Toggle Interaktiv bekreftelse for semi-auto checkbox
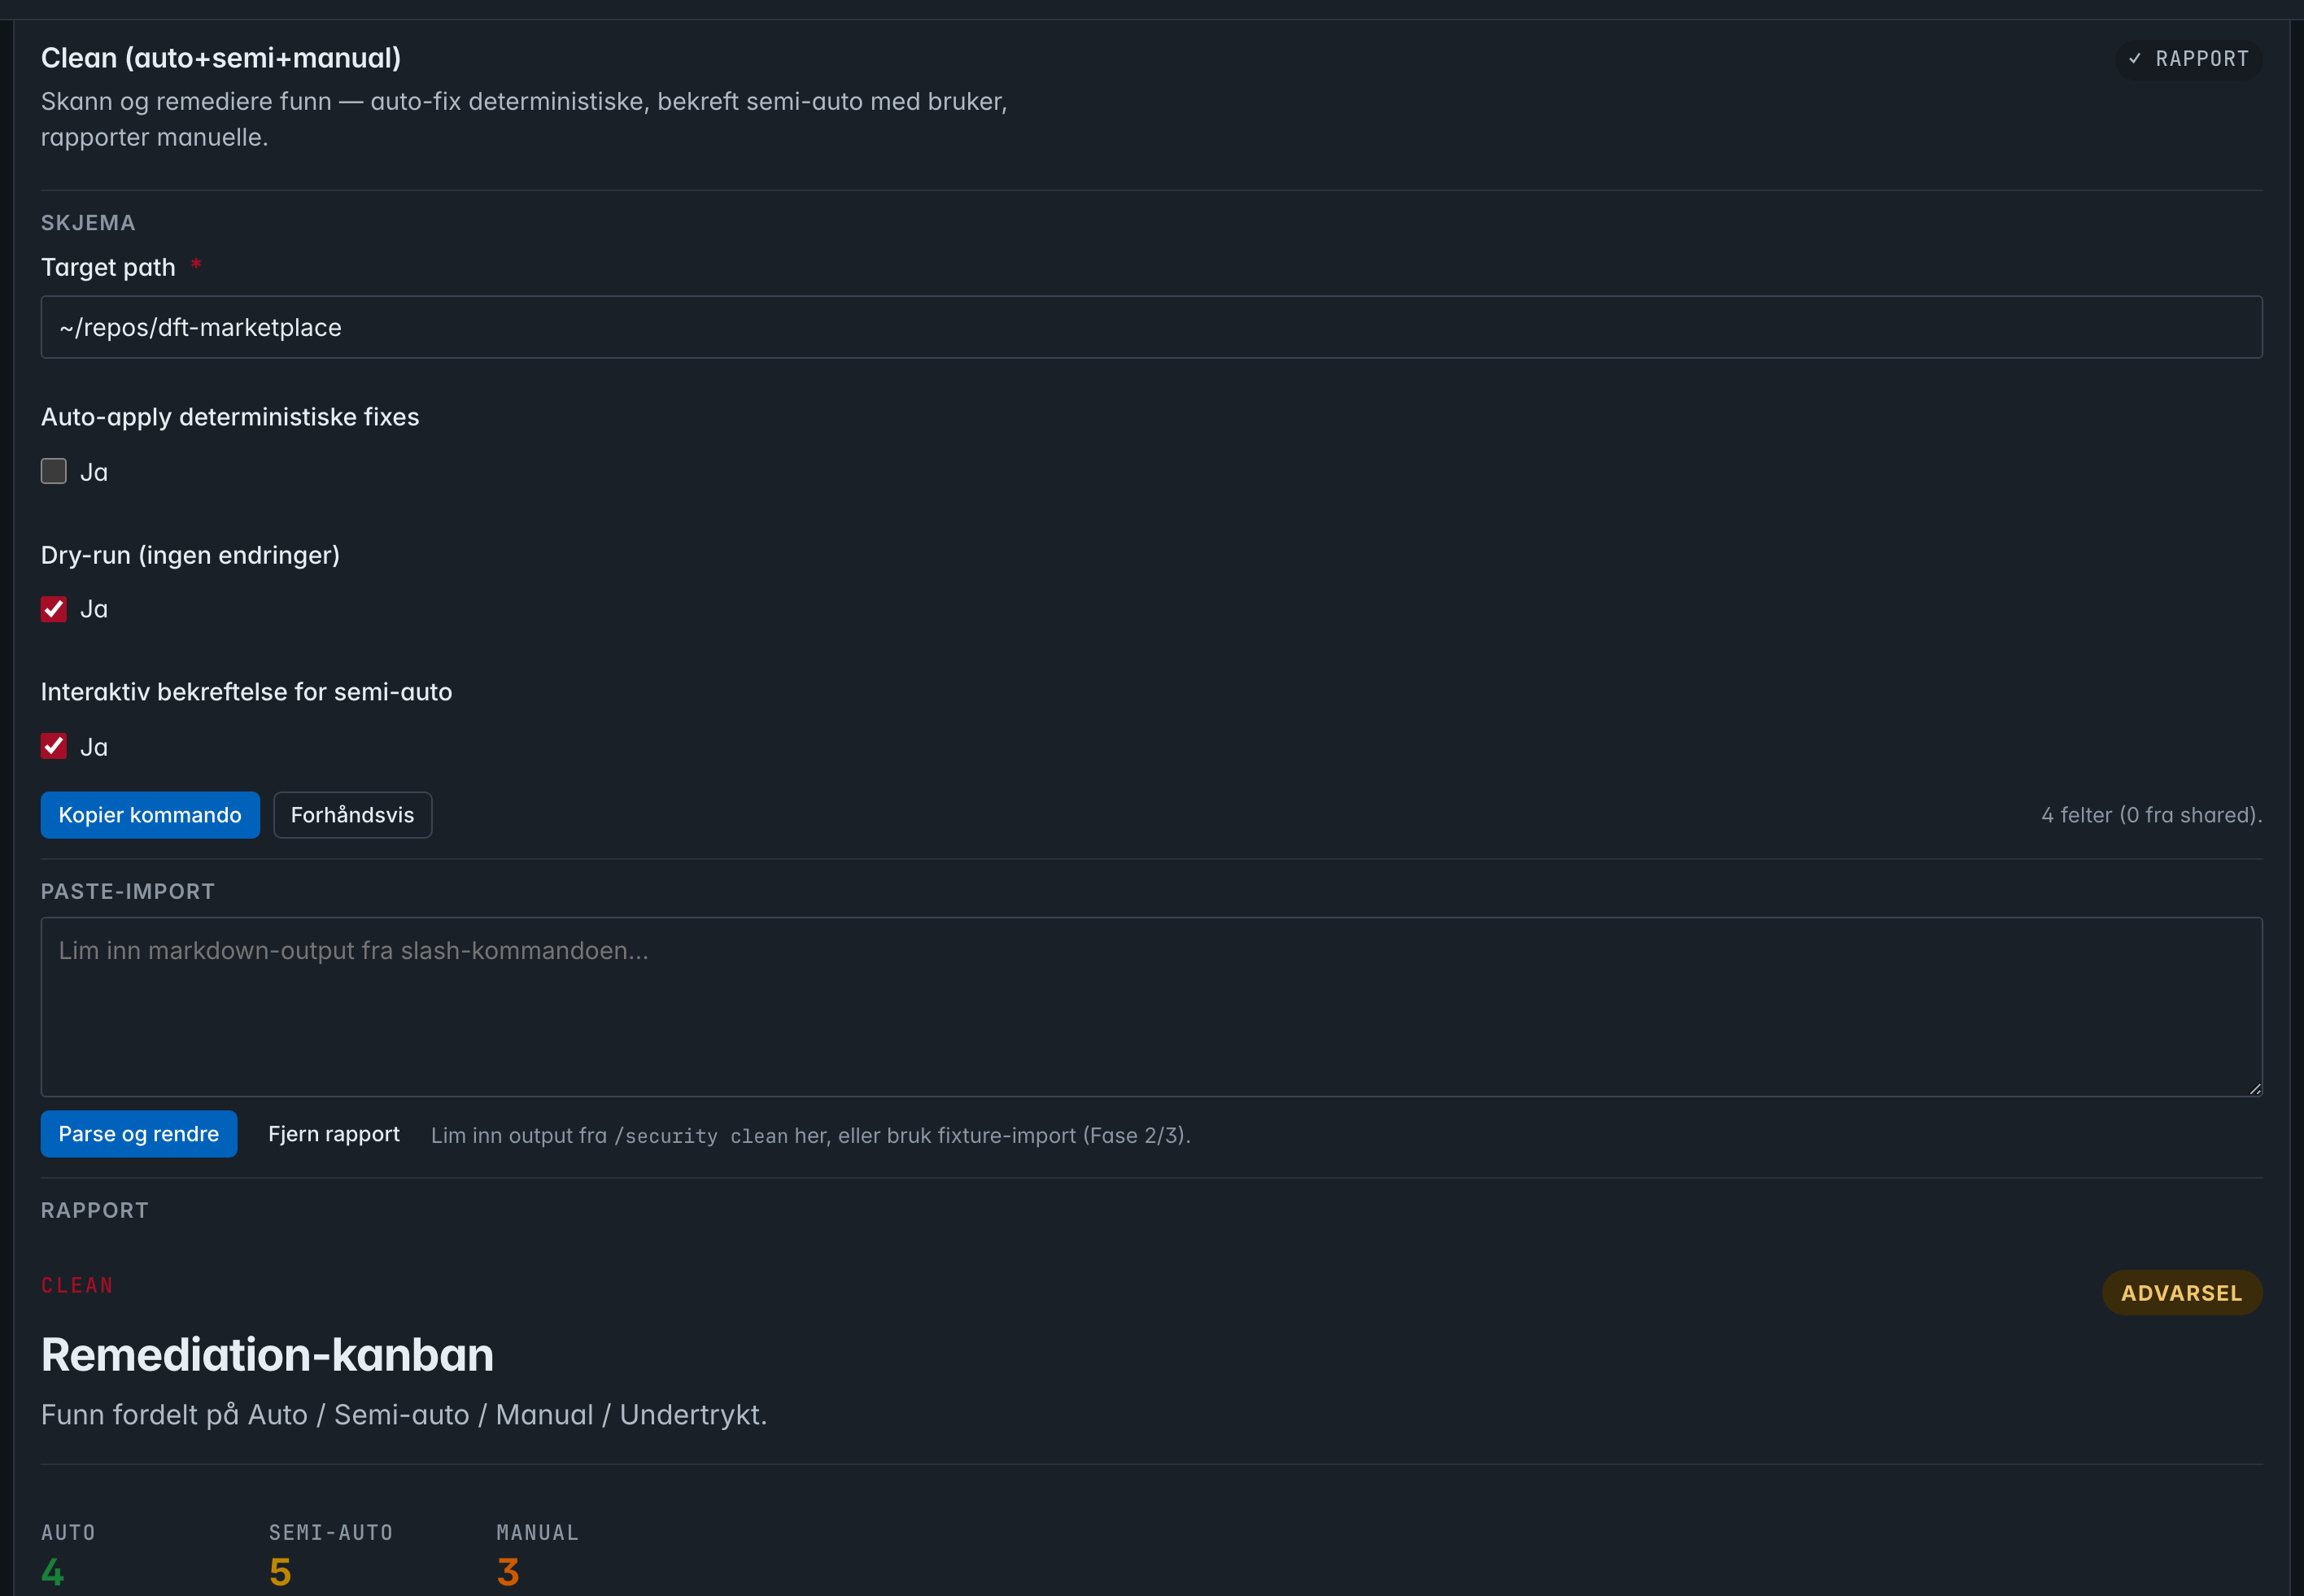Viewport: 2304px width, 1596px height. click(x=53, y=746)
